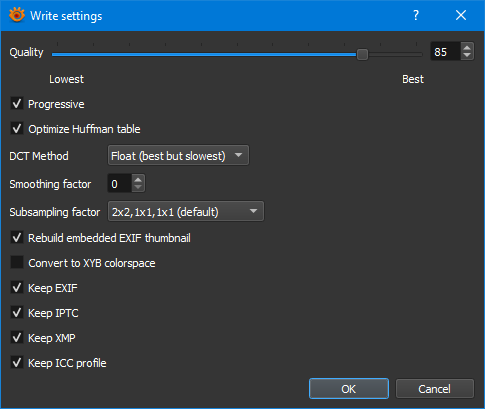Increase Smoothing factor with up arrow
Image resolution: width=485 pixels, height=409 pixels.
pyautogui.click(x=138, y=179)
